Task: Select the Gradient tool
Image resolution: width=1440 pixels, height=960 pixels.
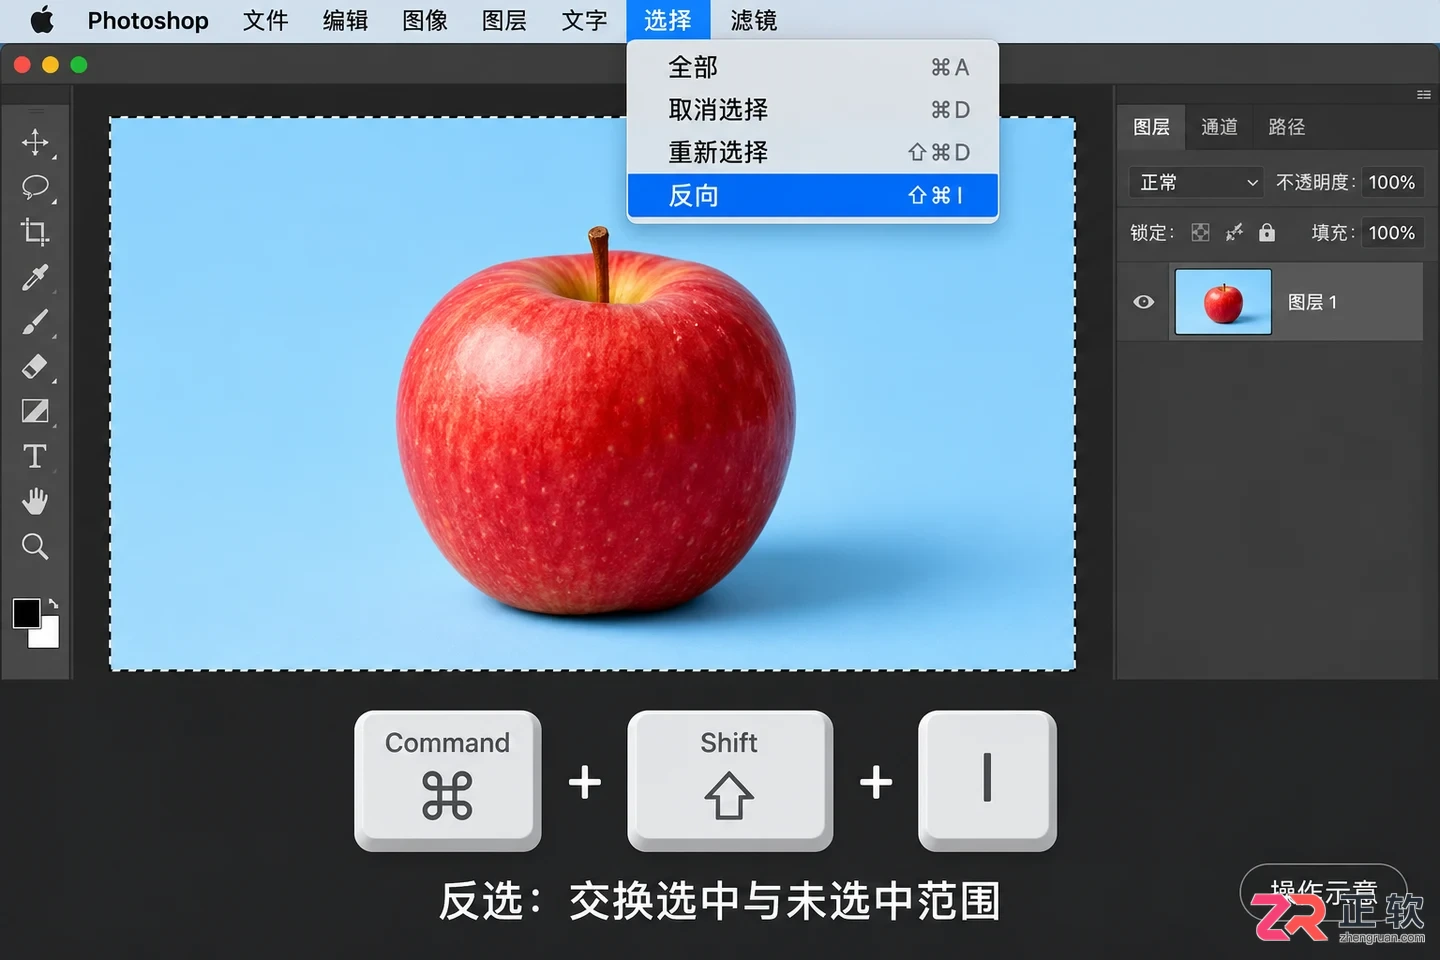Action: [35, 411]
